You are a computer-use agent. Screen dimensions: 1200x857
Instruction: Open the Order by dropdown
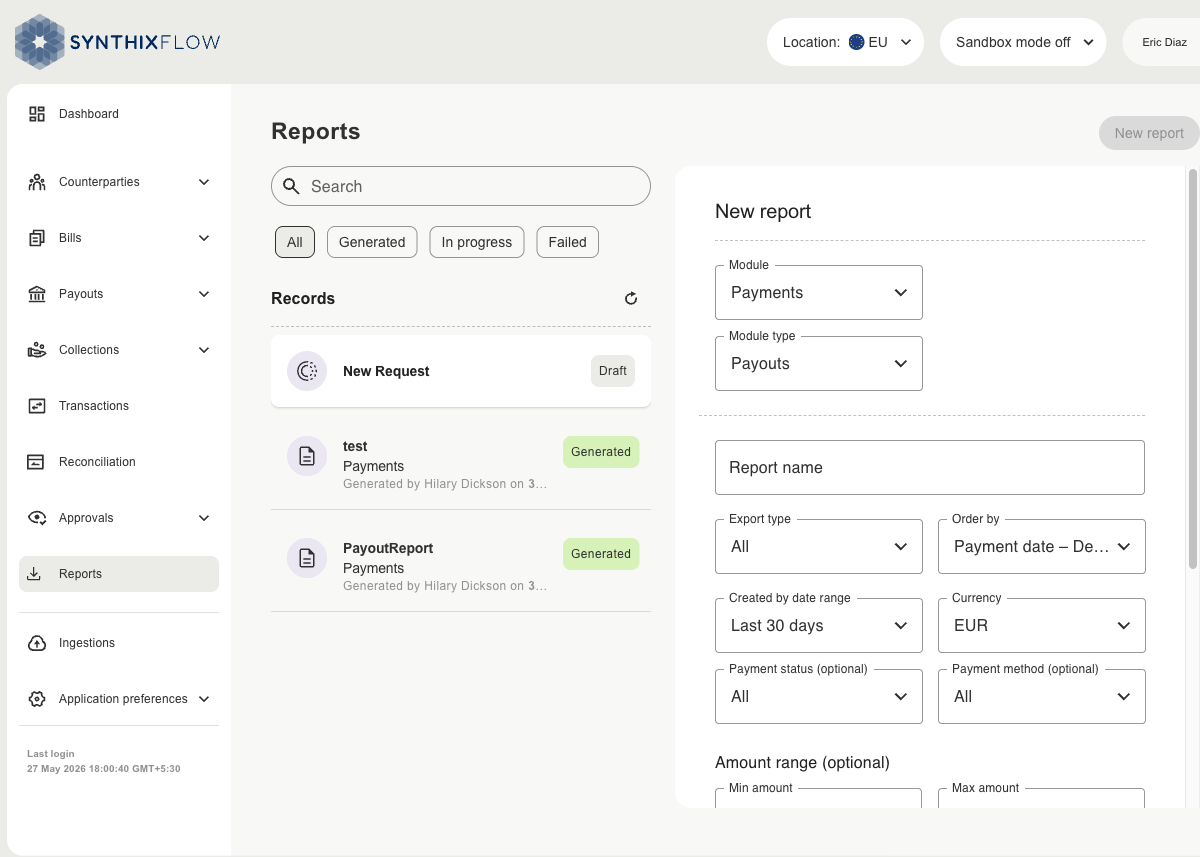(1042, 547)
